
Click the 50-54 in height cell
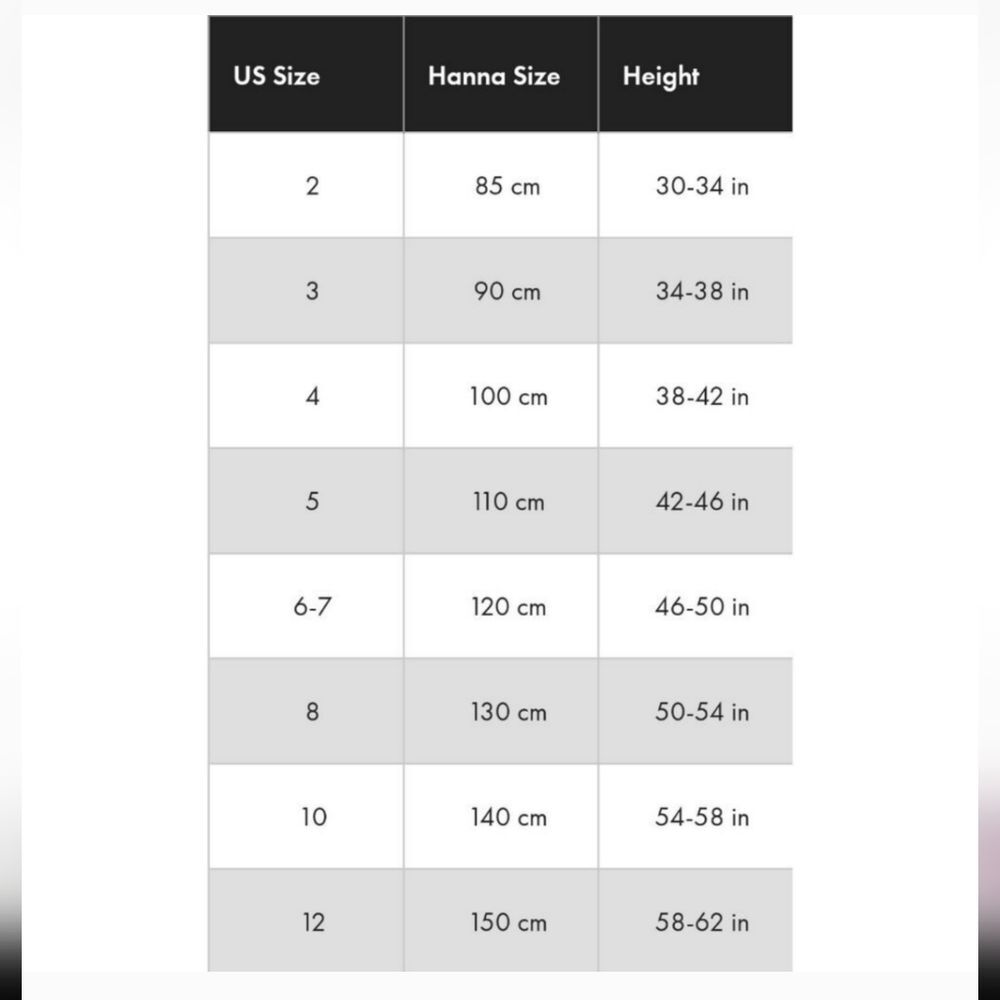tap(696, 711)
